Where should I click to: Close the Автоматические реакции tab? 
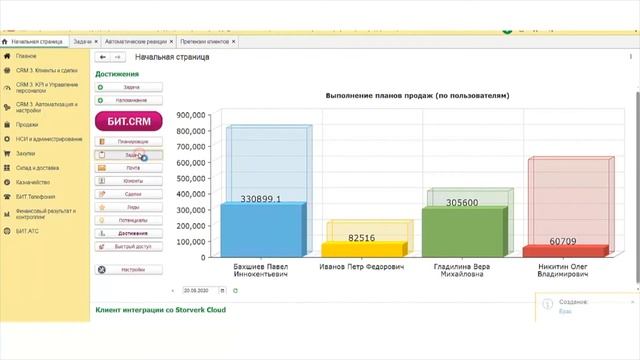[x=171, y=42]
